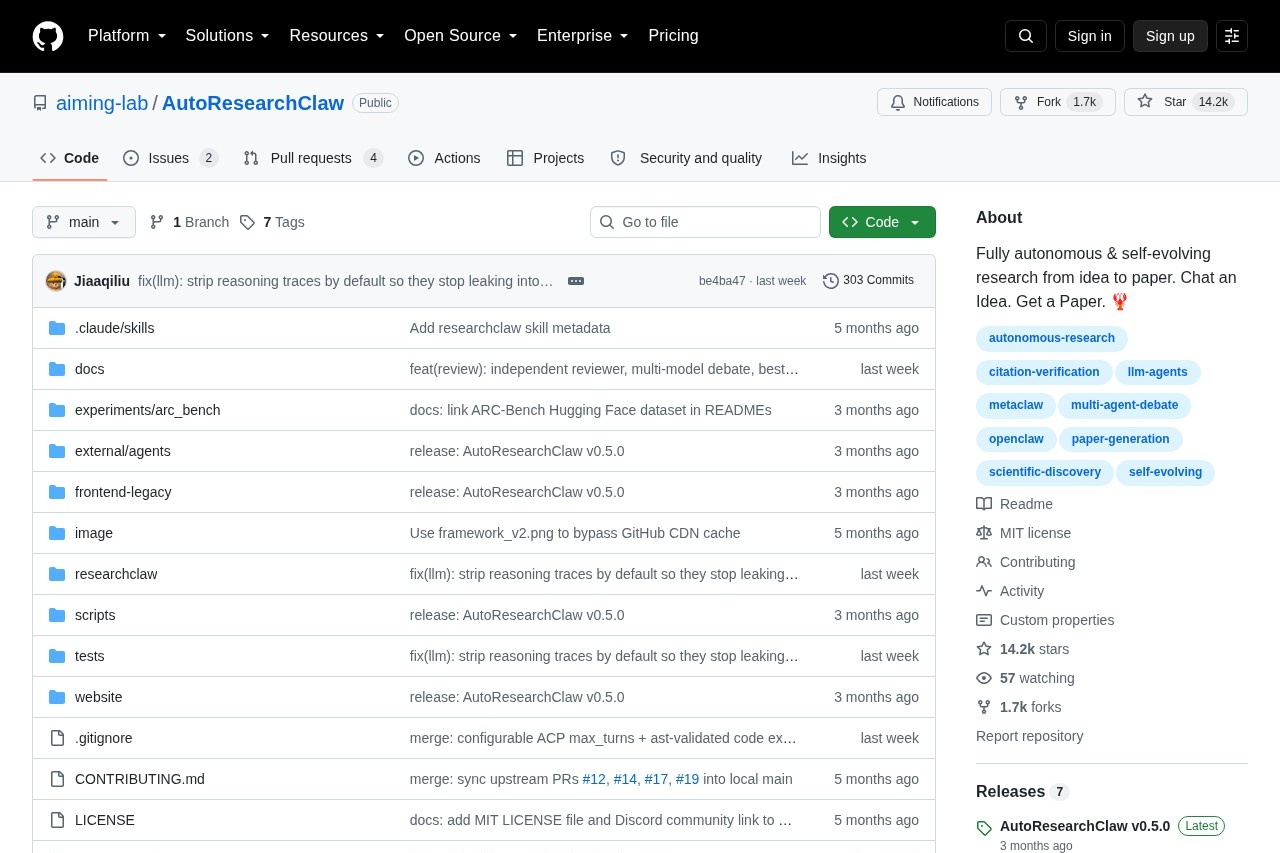Viewport: 1280px width, 853px height.
Task: Click the pulse icon next to Activity
Action: (984, 591)
